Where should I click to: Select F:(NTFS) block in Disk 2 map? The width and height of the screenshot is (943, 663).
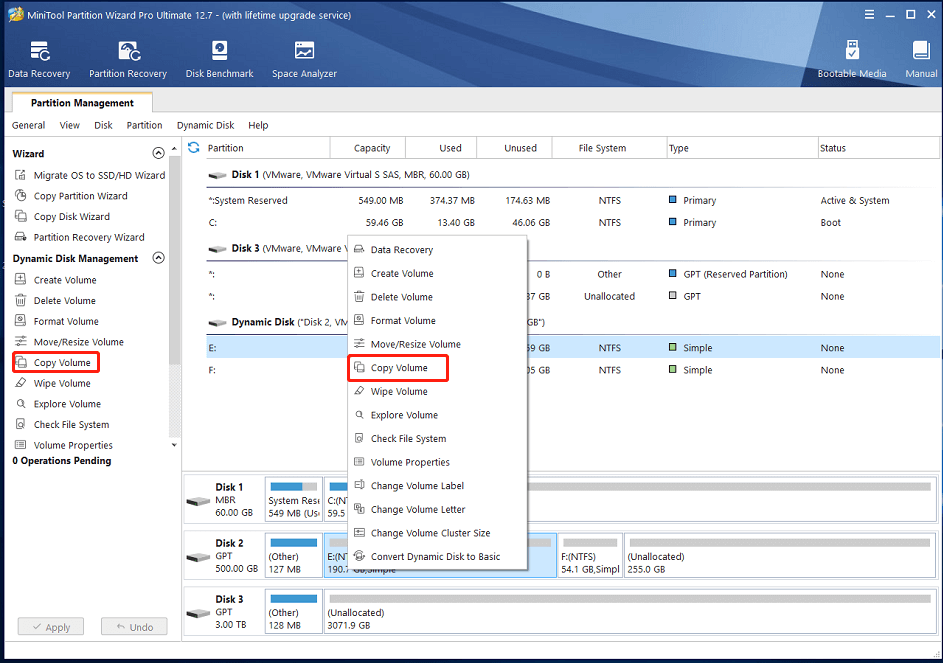[x=590, y=556]
